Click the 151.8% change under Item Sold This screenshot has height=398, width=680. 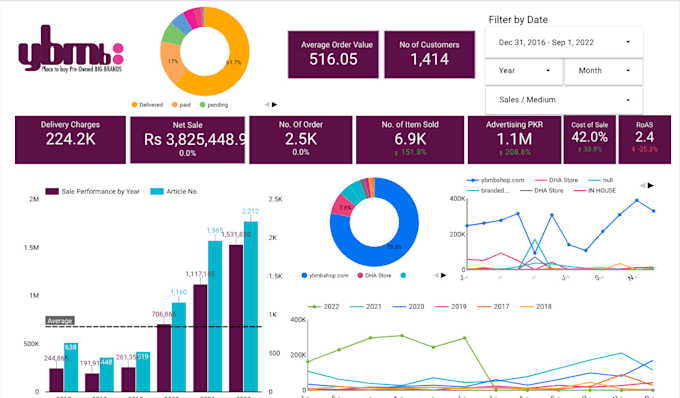410,152
